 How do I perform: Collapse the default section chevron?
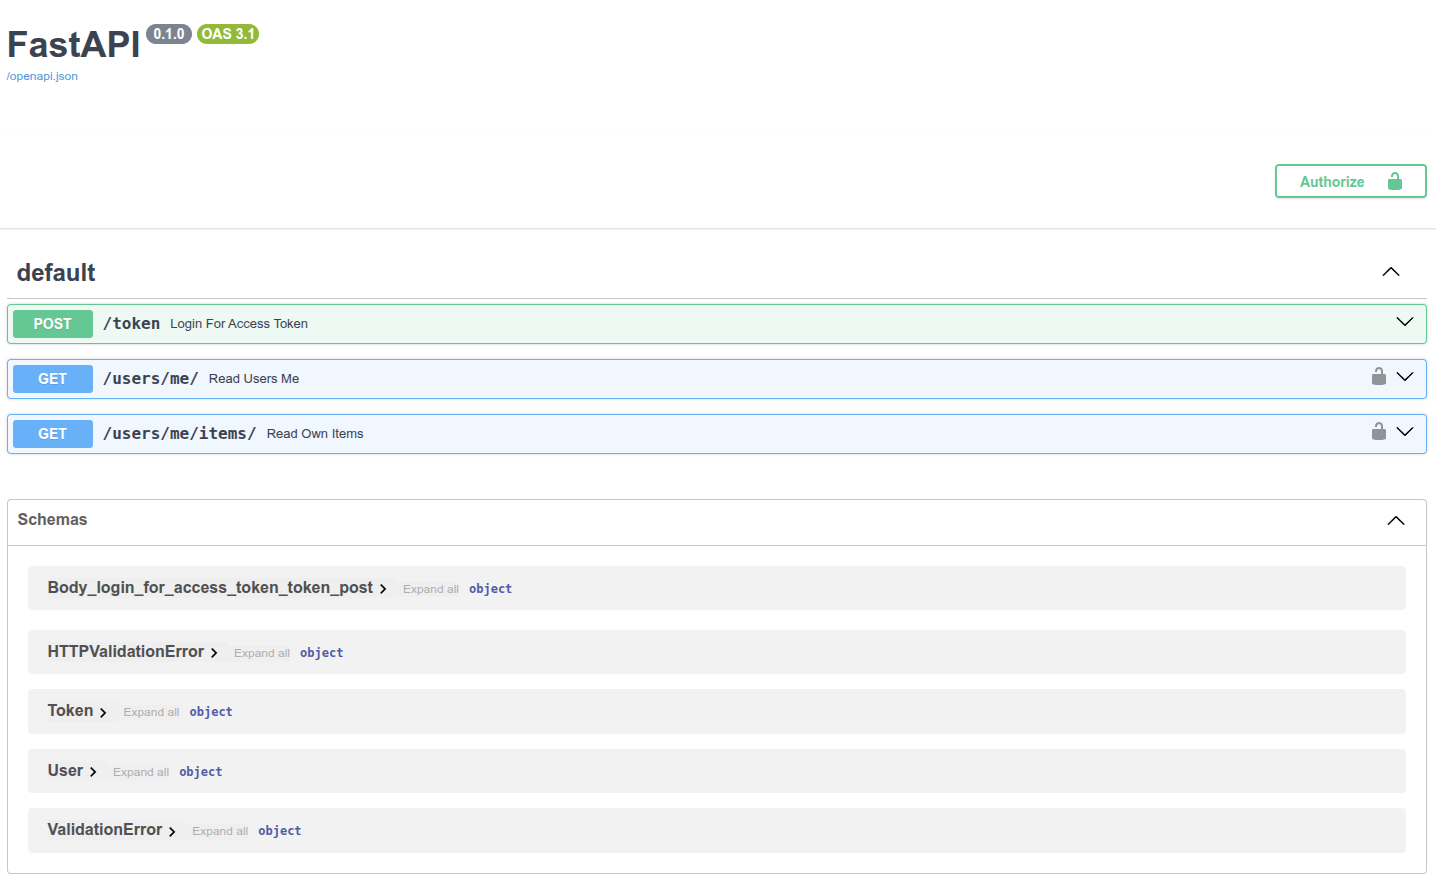click(1390, 272)
